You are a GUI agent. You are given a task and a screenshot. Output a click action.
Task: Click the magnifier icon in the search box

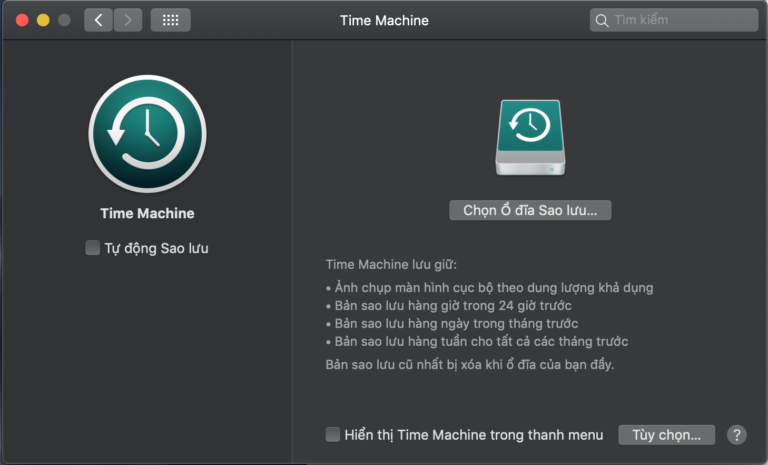(601, 21)
